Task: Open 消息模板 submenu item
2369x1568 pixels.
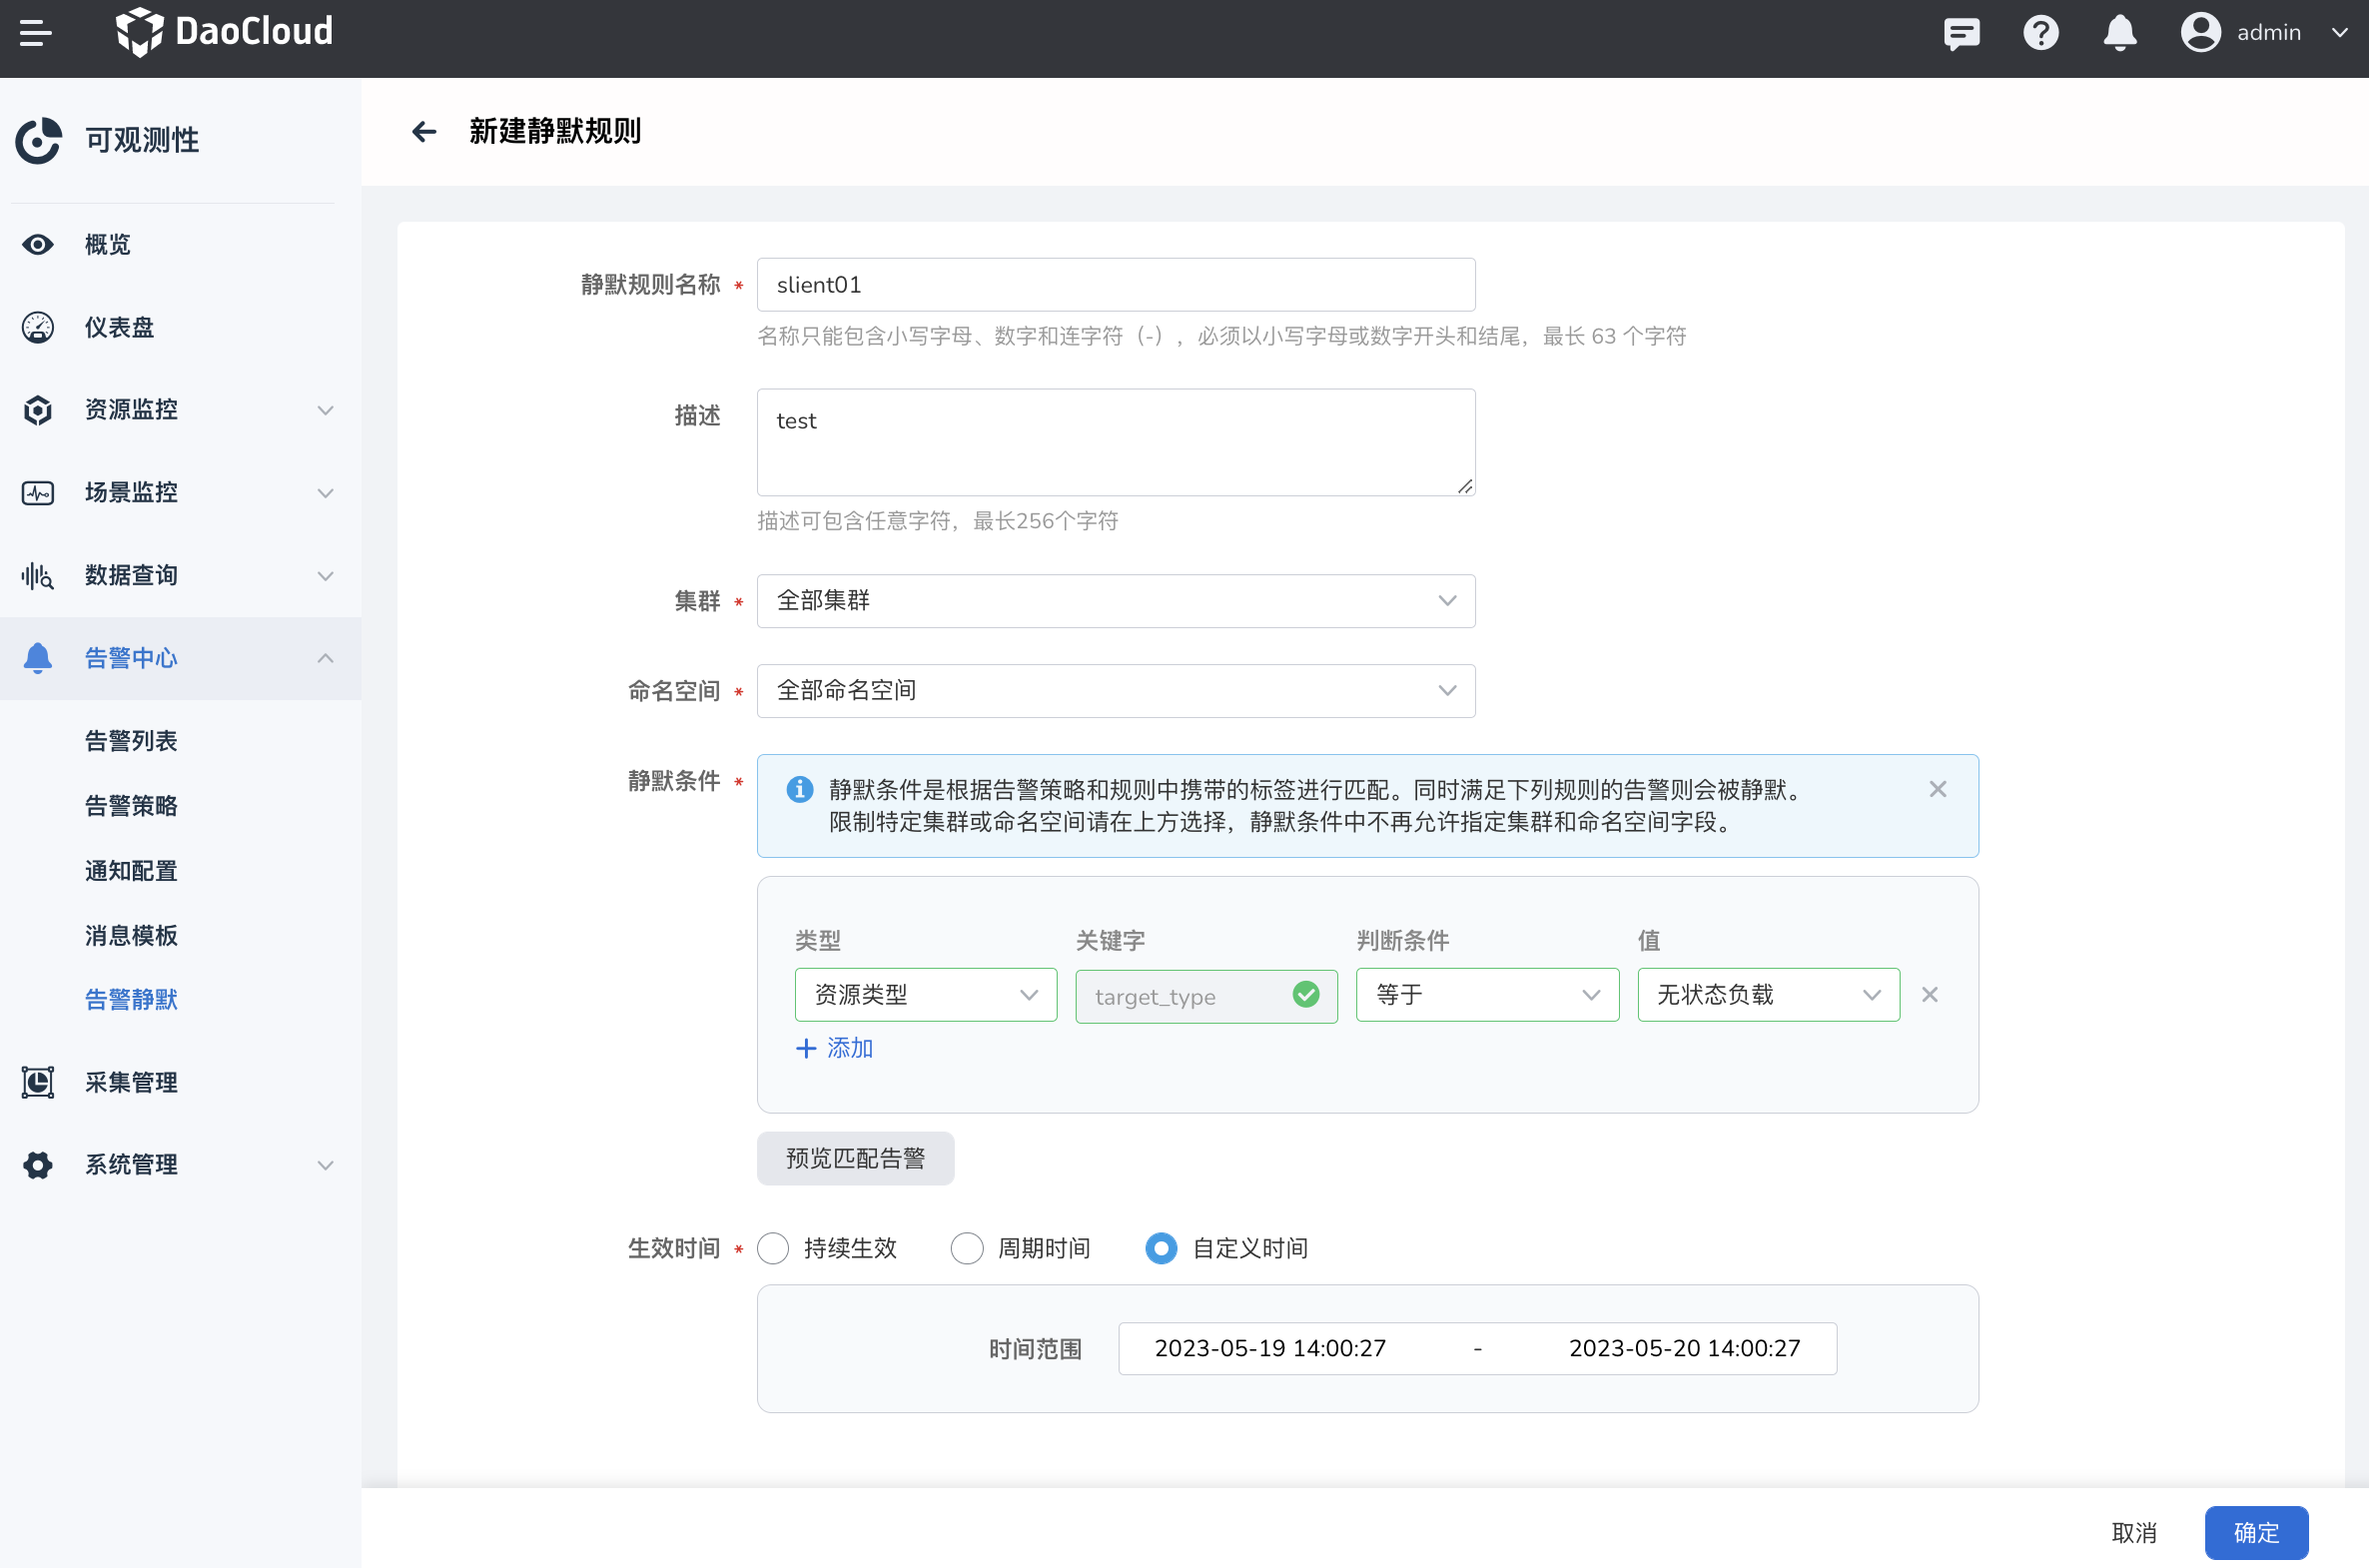Action: coord(131,935)
